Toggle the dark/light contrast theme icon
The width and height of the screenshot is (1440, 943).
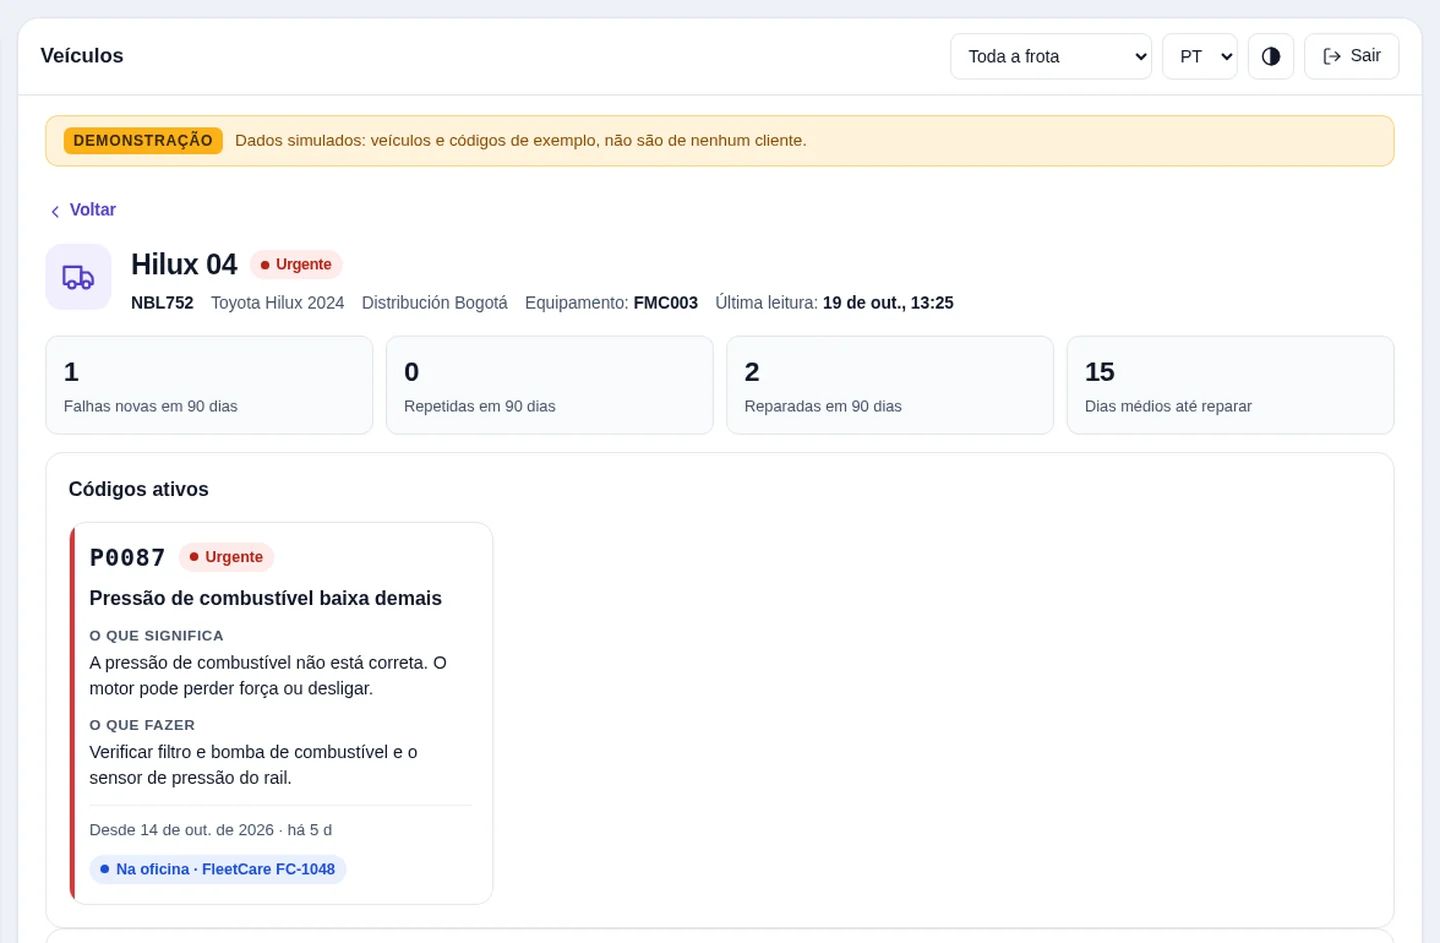(x=1271, y=56)
